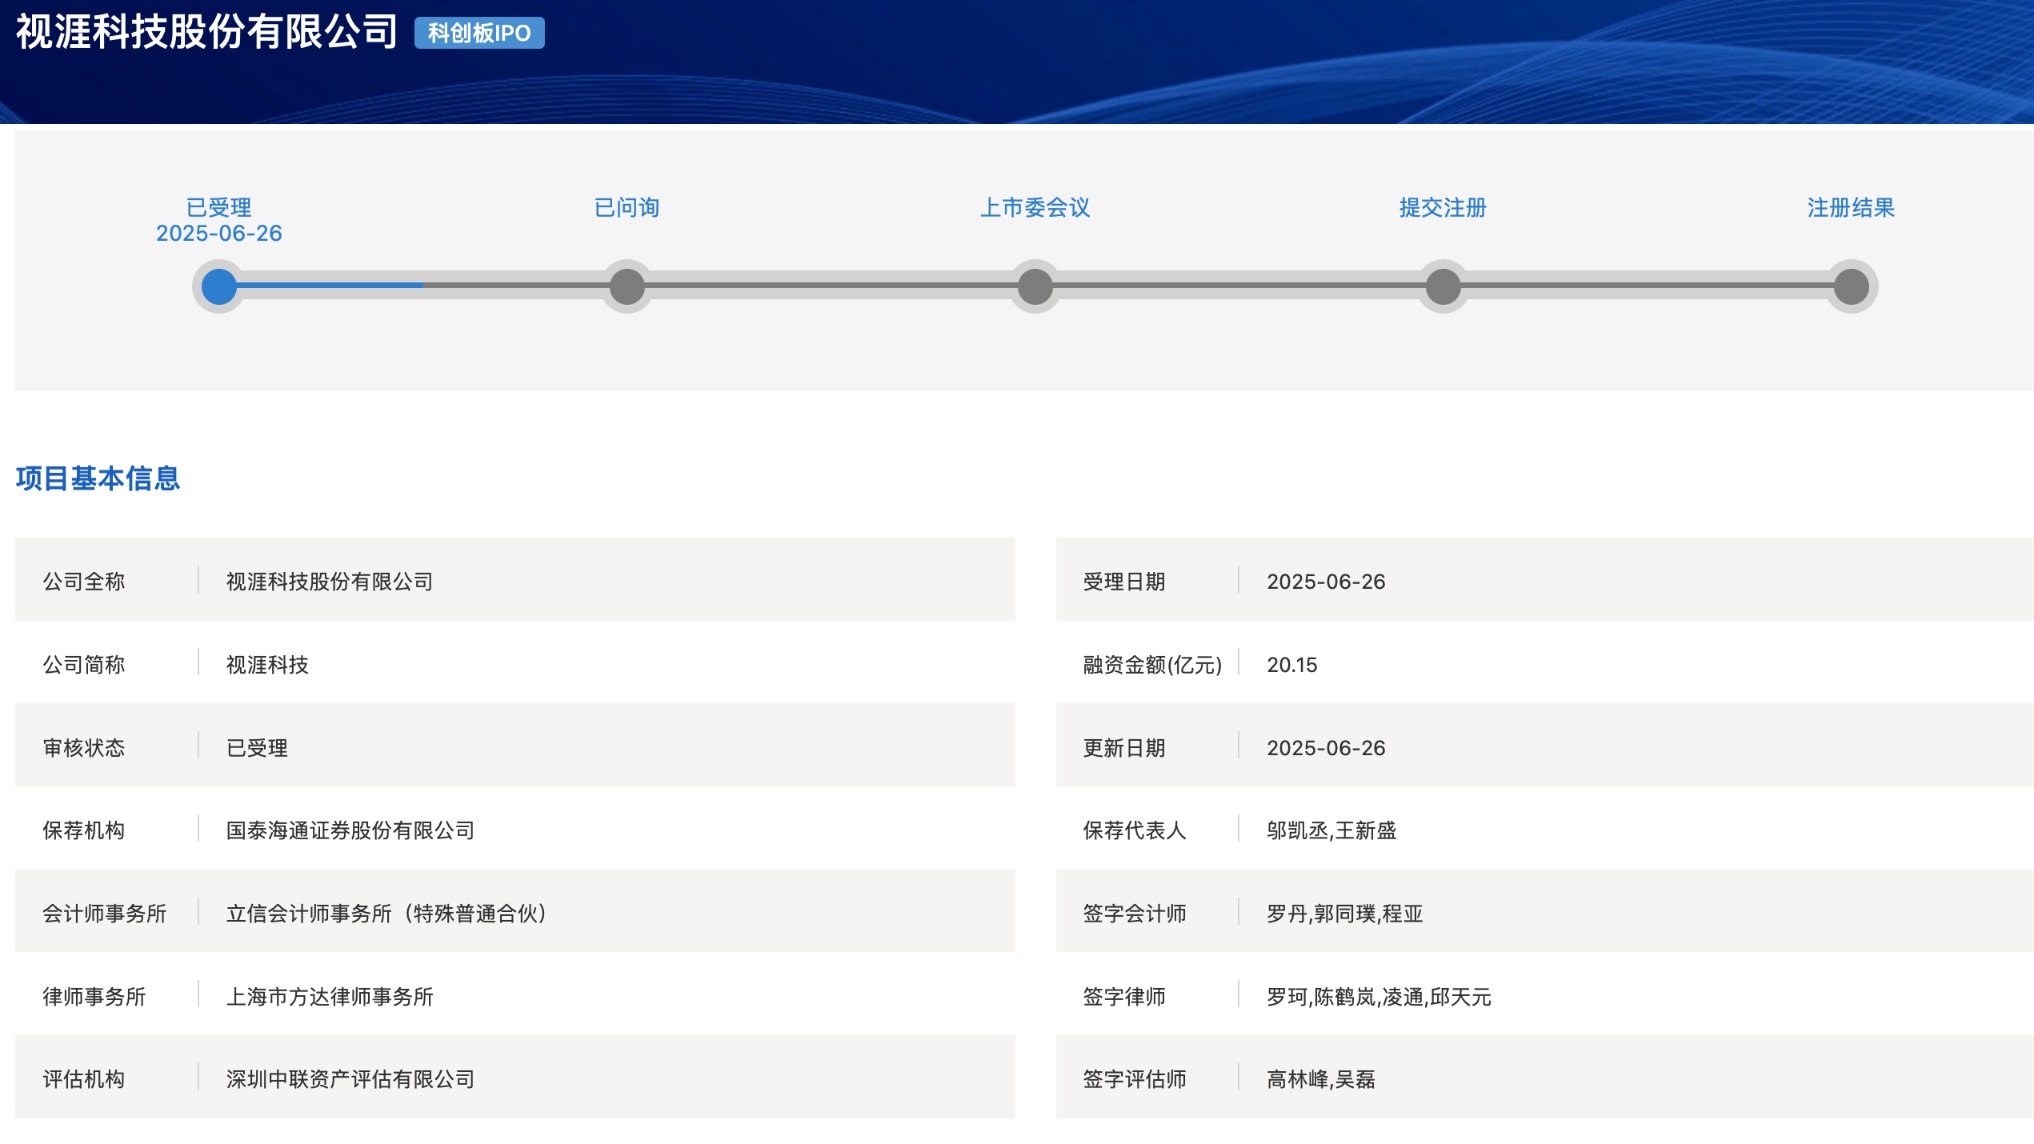Click the 签字评估师 field label

point(1134,1079)
